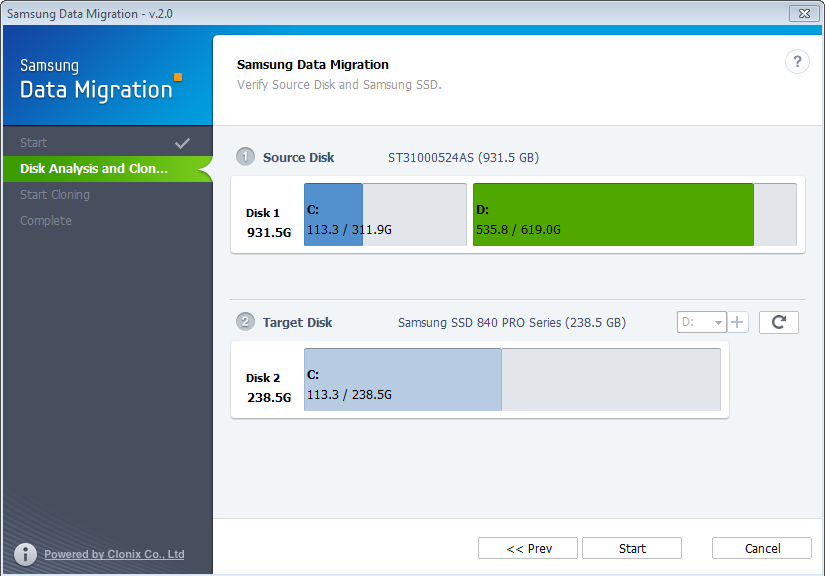This screenshot has width=825, height=576.
Task: Click the refresh disk list icon
Action: (779, 322)
